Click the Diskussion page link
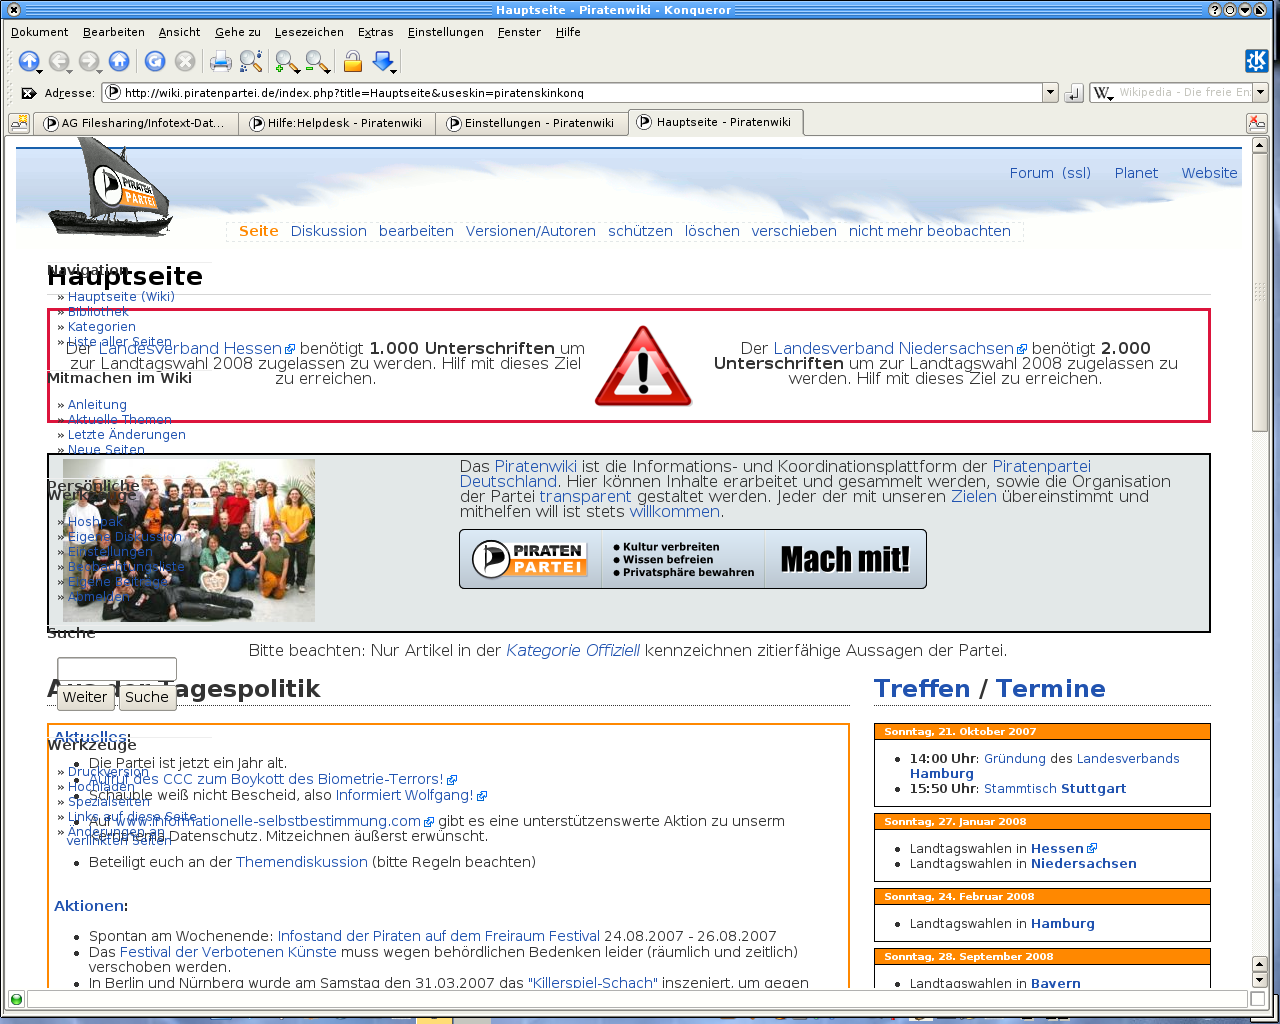 tap(328, 231)
